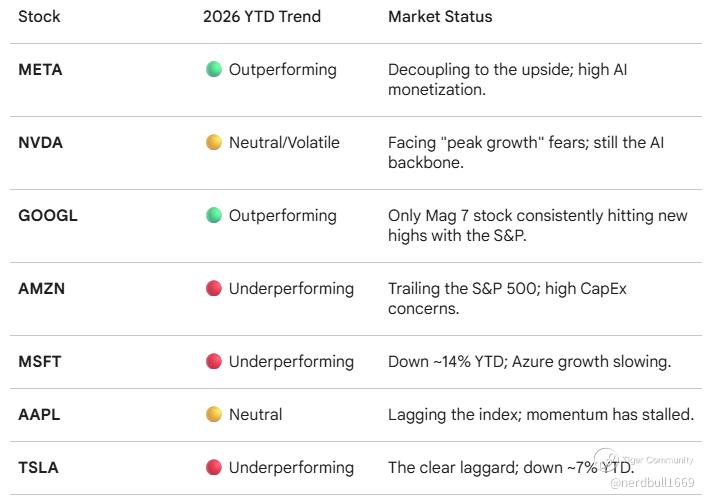Click the TSLA ticker symbol
Image resolution: width=708 pixels, height=499 pixels.
tap(38, 468)
